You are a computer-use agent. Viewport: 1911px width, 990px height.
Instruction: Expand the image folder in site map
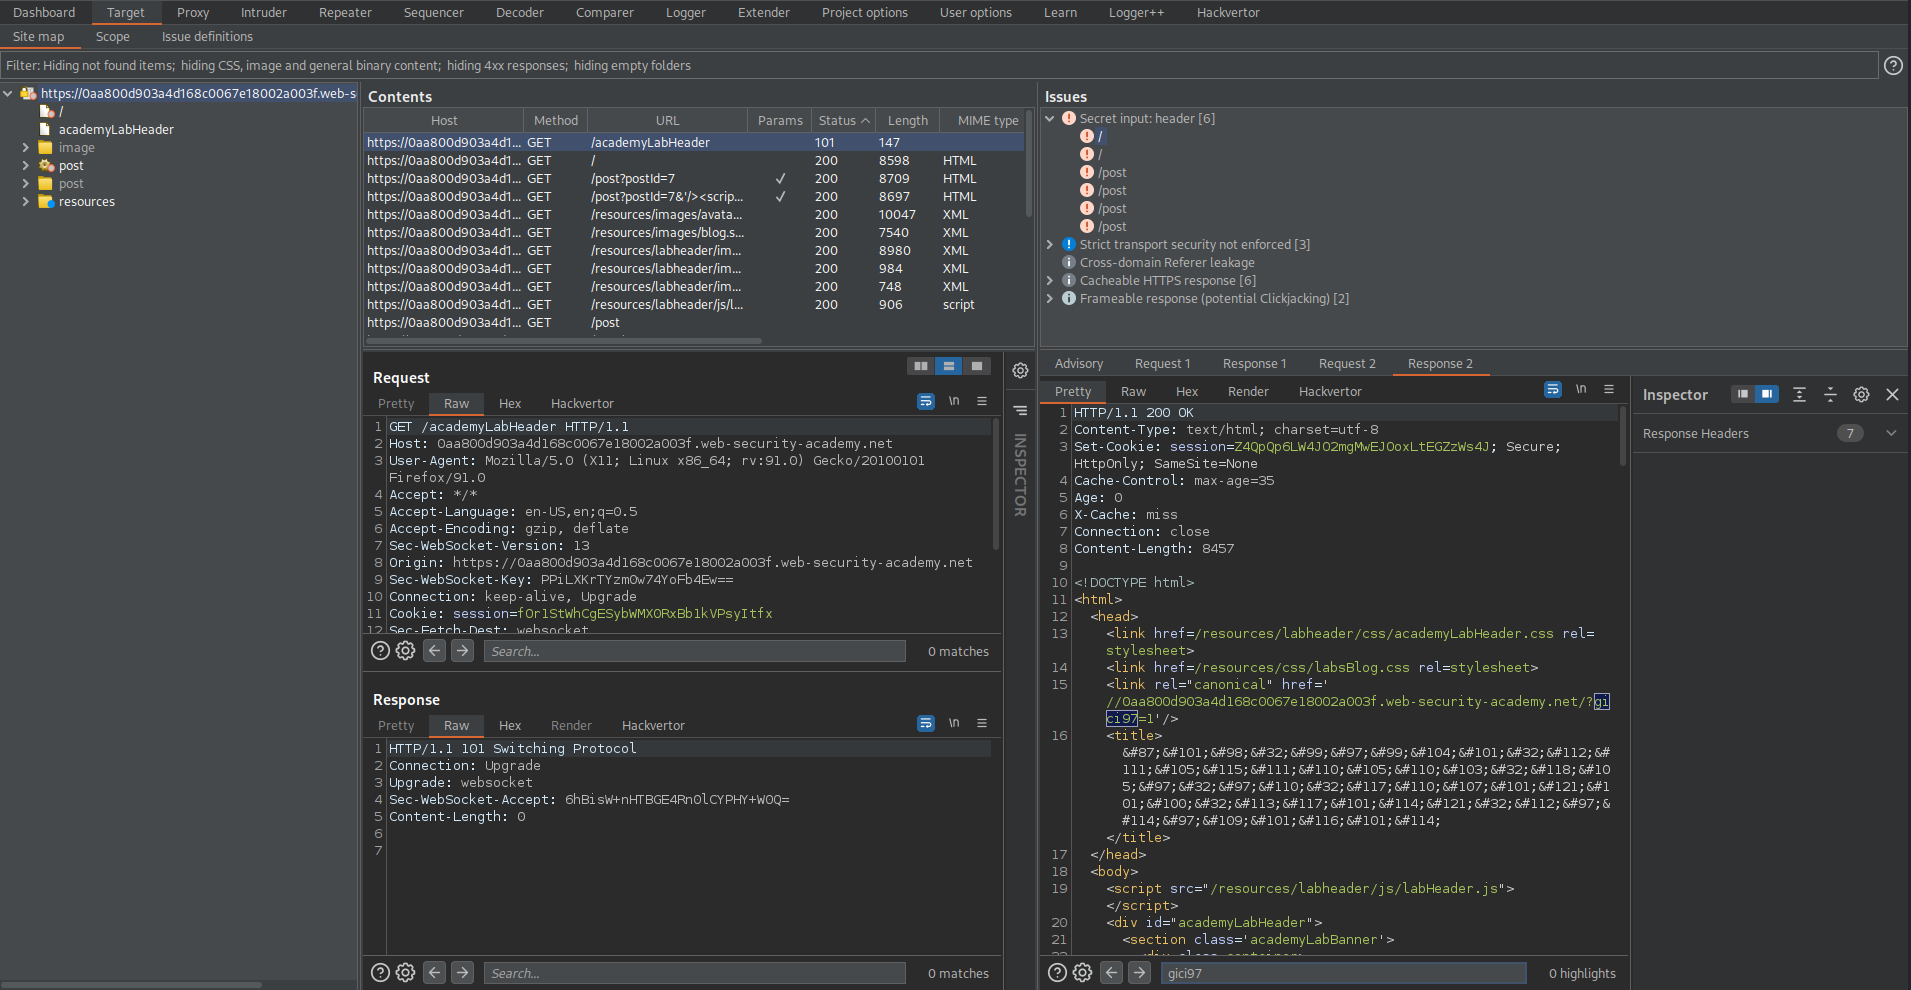(x=26, y=147)
